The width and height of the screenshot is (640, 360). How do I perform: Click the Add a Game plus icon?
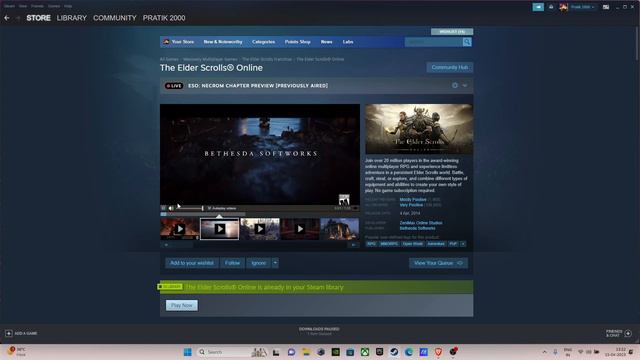[x=9, y=333]
